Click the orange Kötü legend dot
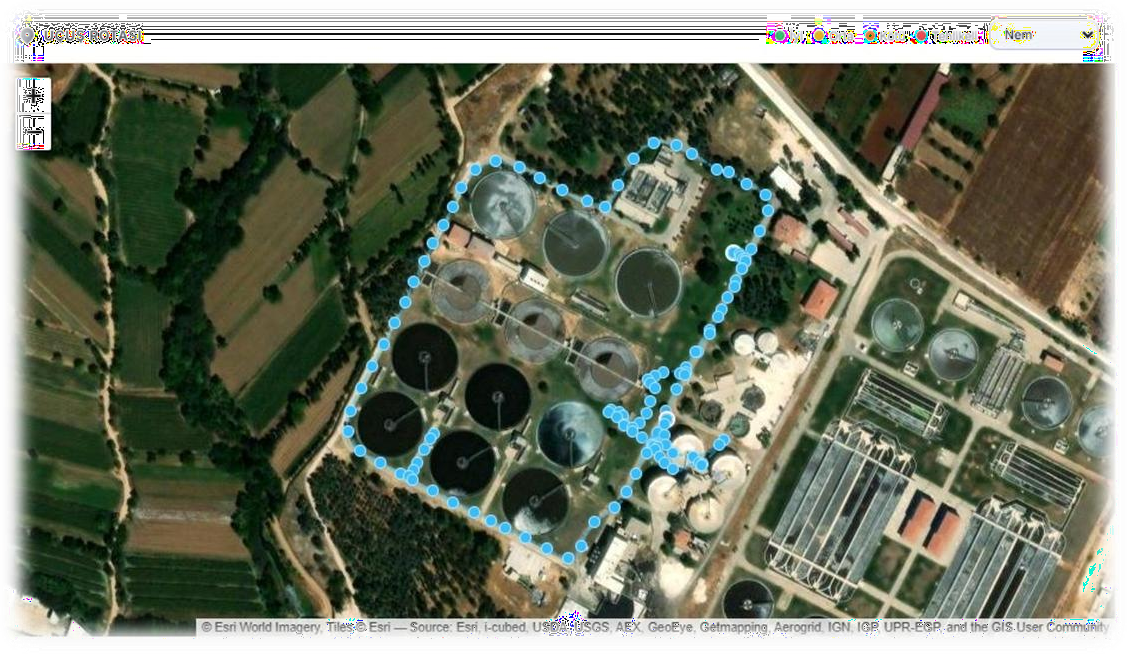This screenshot has height=654, width=1127. pyautogui.click(x=870, y=35)
